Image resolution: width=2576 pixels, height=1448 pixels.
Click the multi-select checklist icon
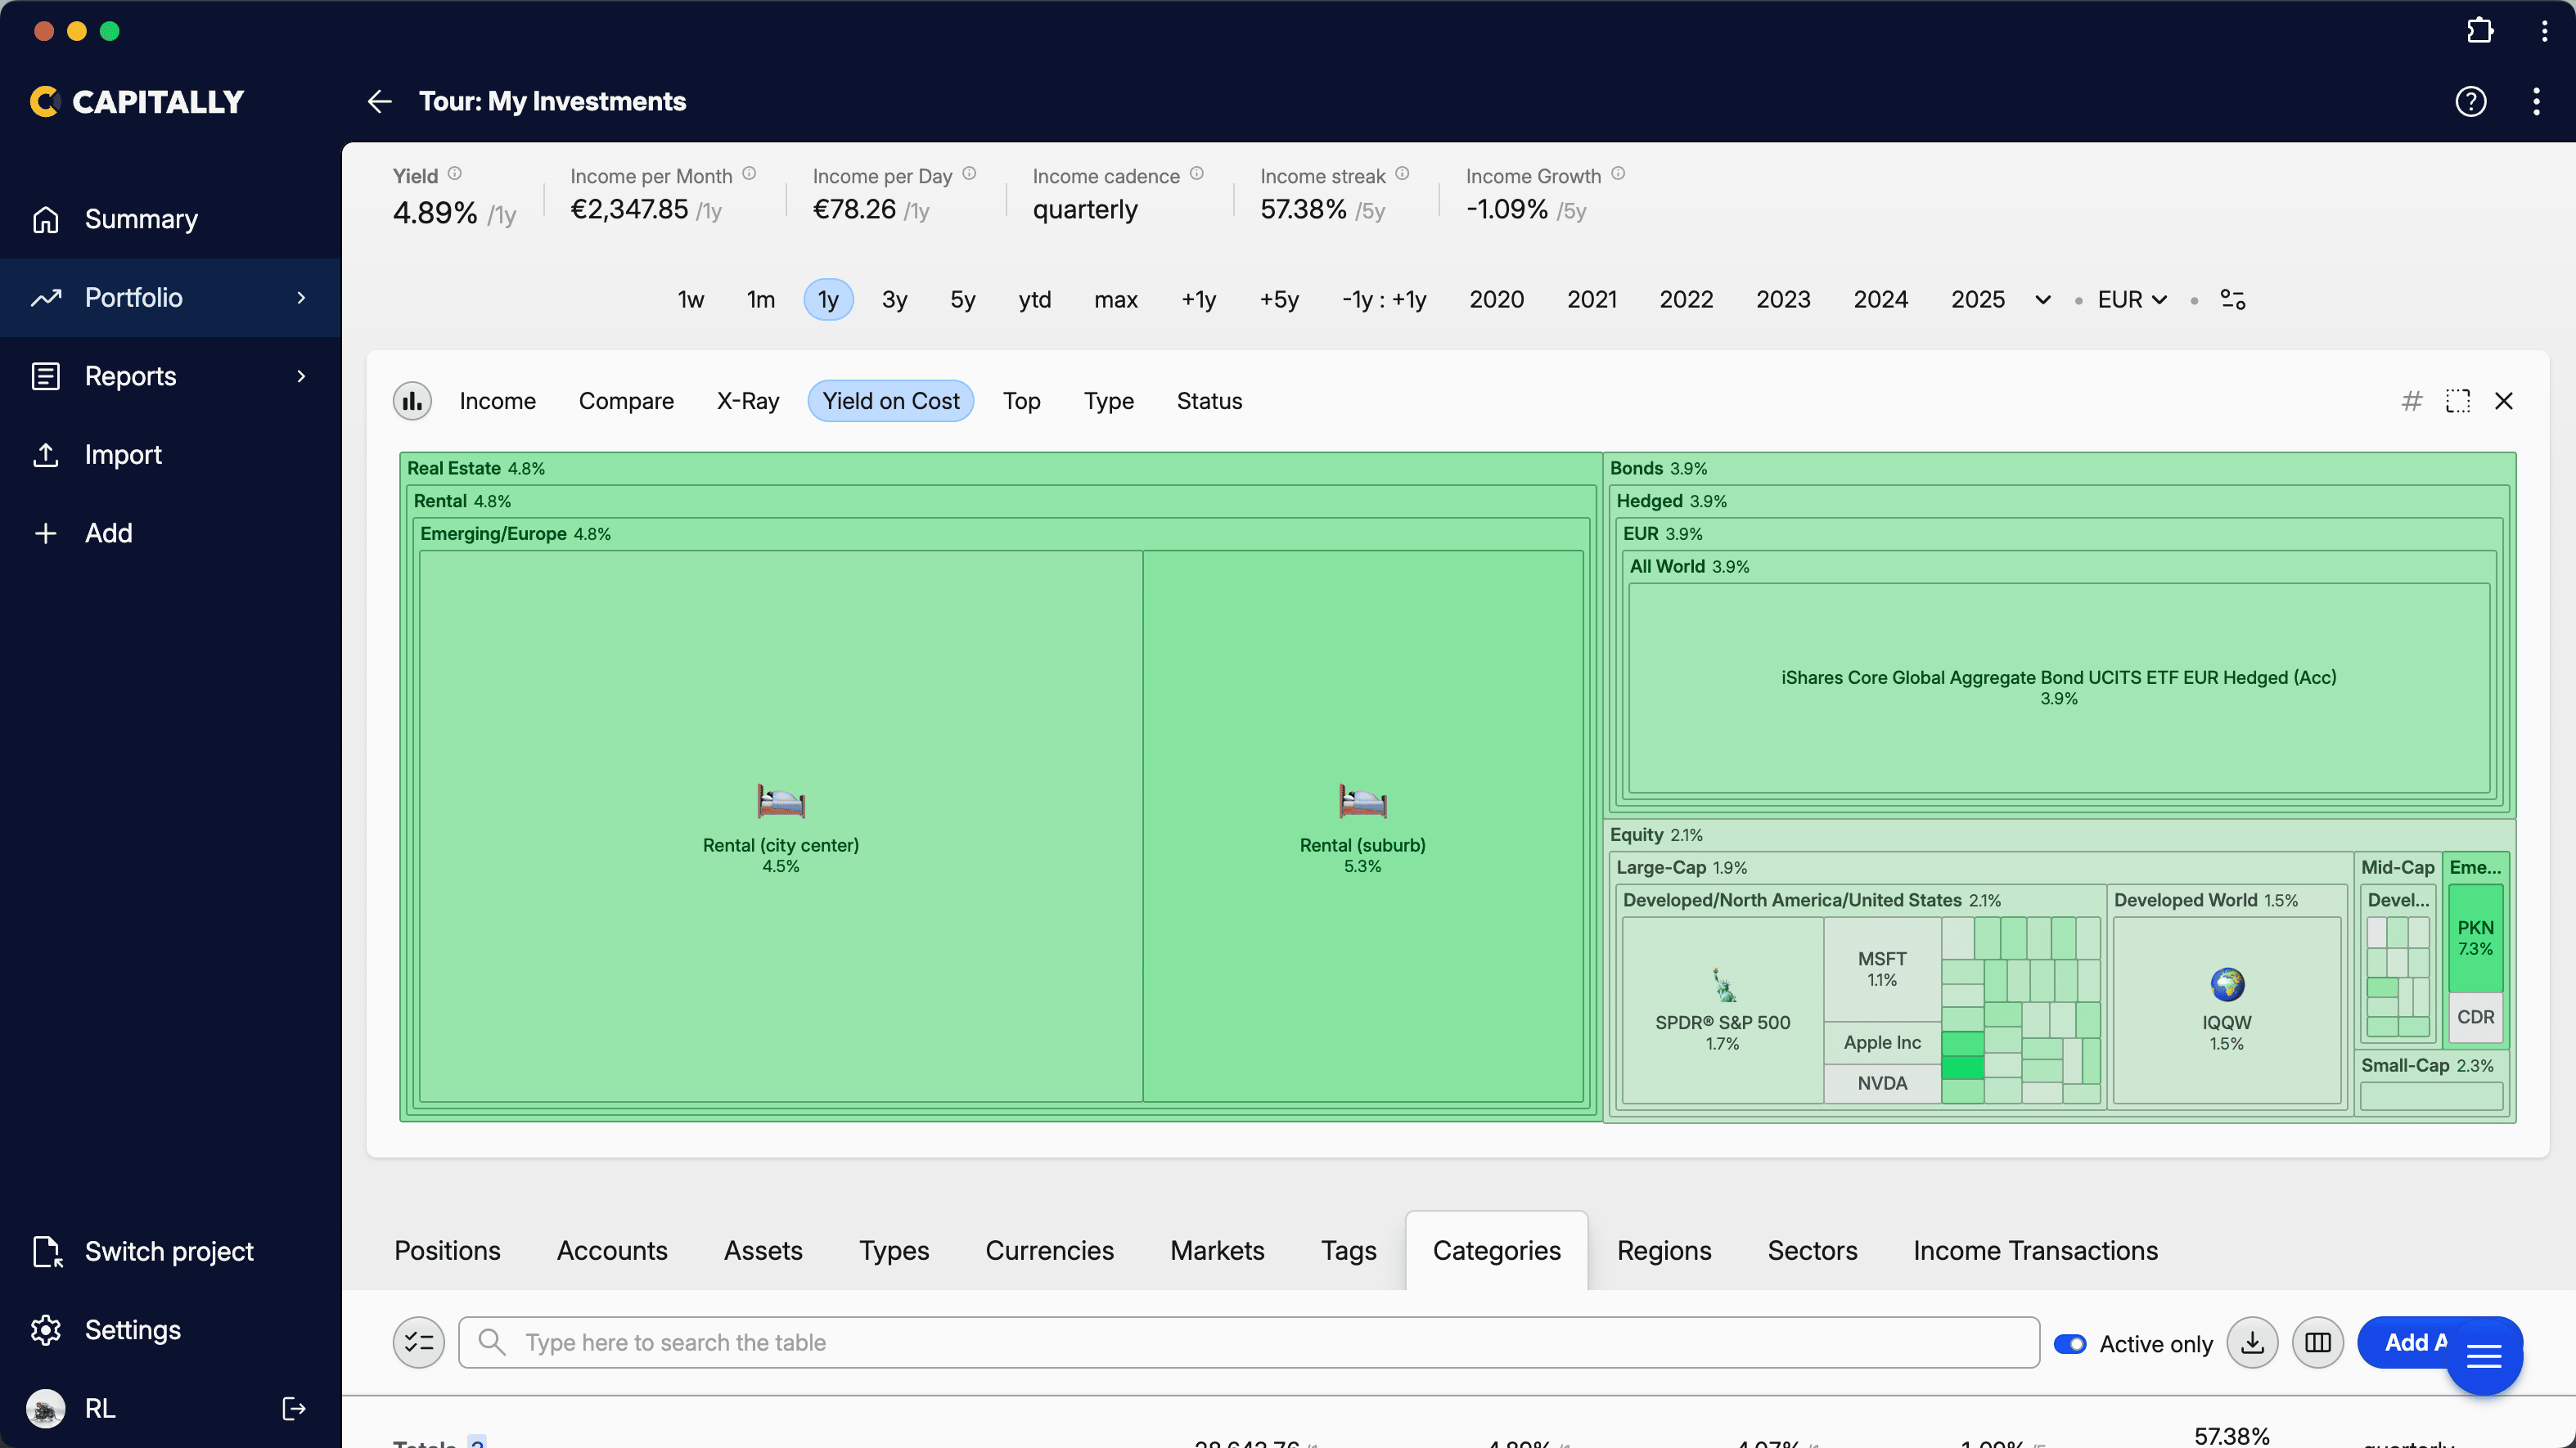pyautogui.click(x=418, y=1343)
